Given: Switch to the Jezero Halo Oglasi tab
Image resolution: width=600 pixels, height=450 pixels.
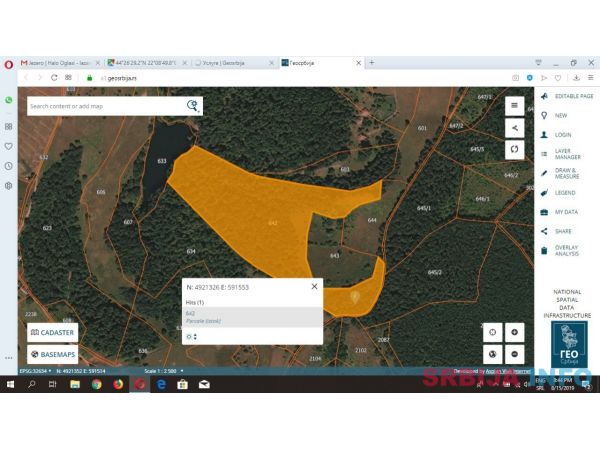Looking at the screenshot, I should pyautogui.click(x=58, y=62).
